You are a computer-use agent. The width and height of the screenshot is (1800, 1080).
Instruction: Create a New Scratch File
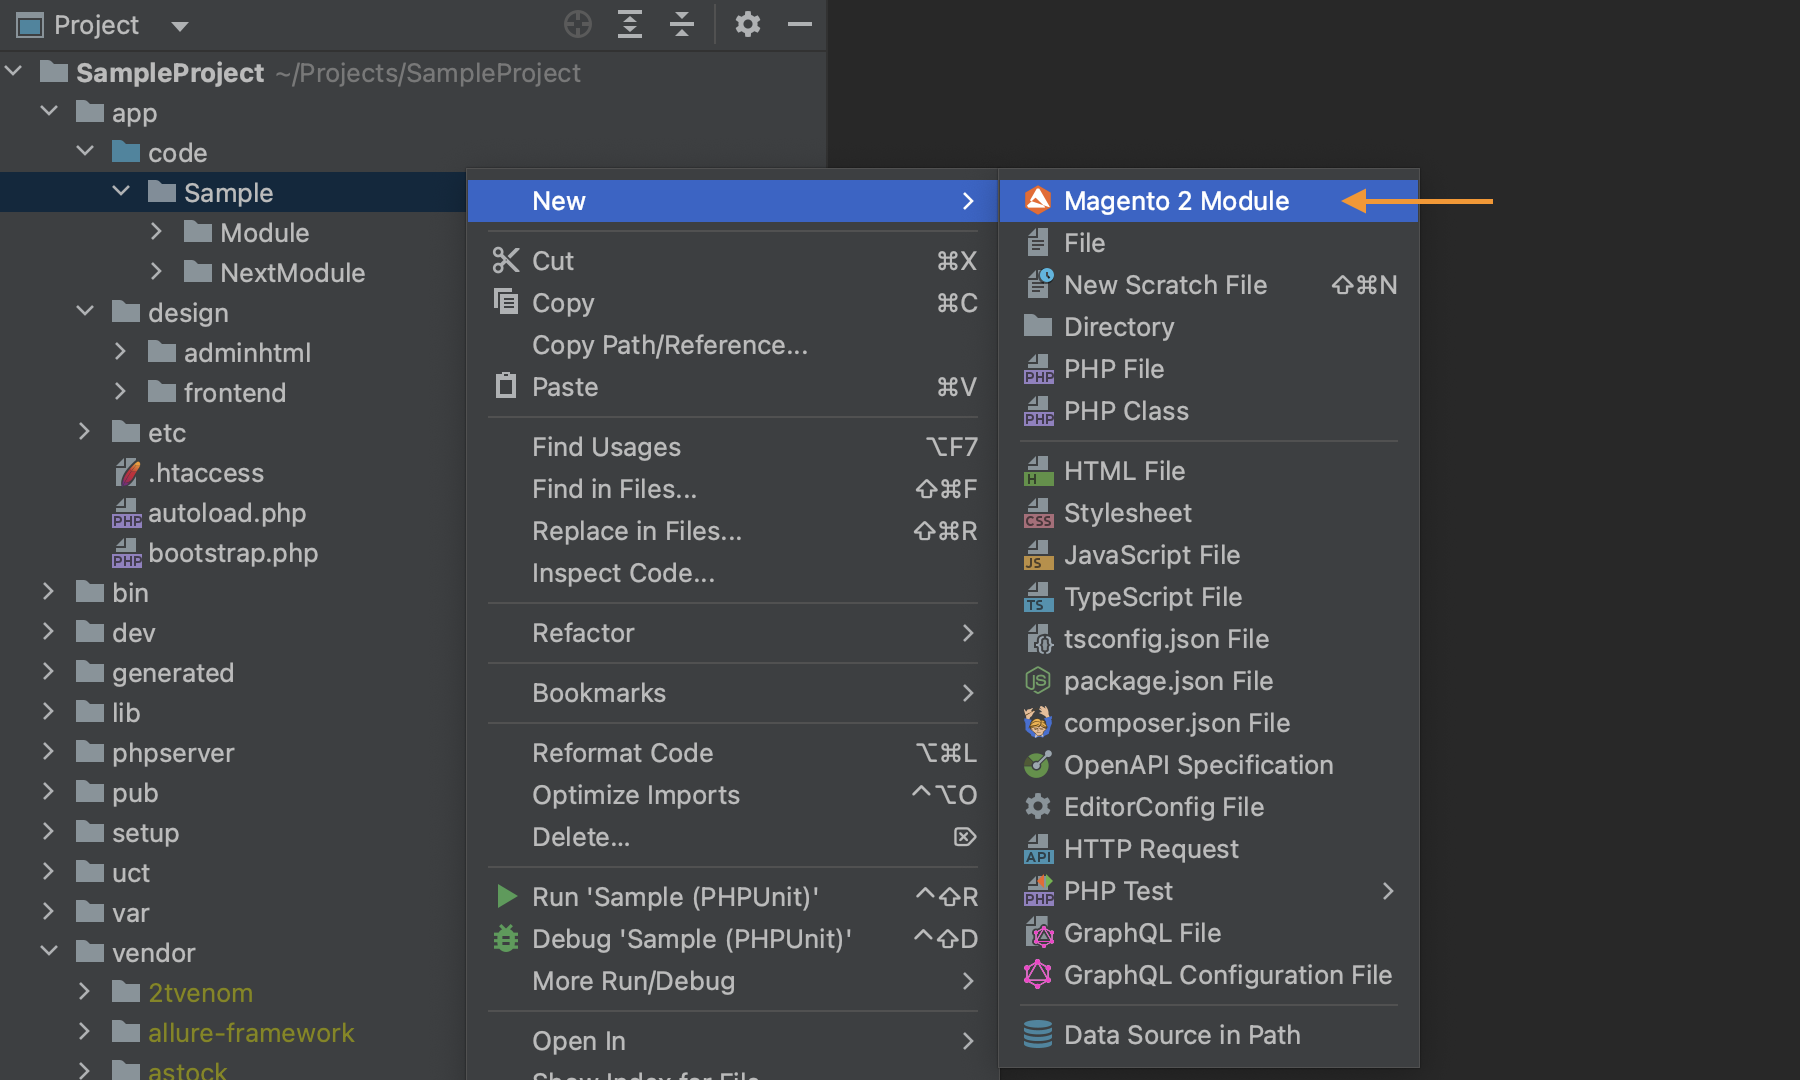coord(1208,285)
